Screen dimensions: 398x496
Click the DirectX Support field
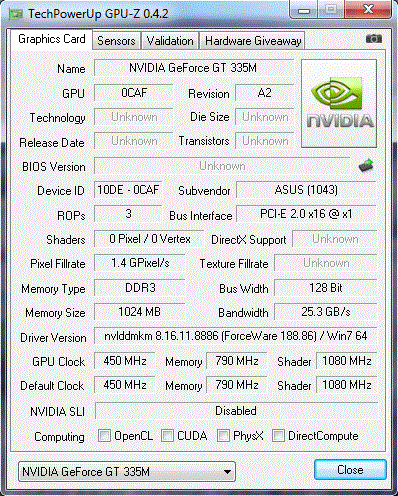pos(335,239)
